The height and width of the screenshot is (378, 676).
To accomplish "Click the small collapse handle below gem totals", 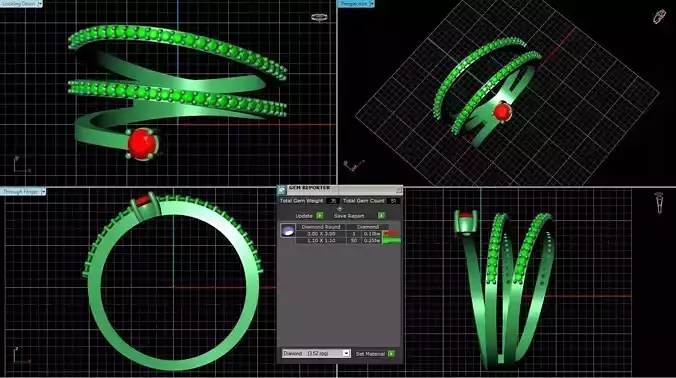I will [340, 209].
